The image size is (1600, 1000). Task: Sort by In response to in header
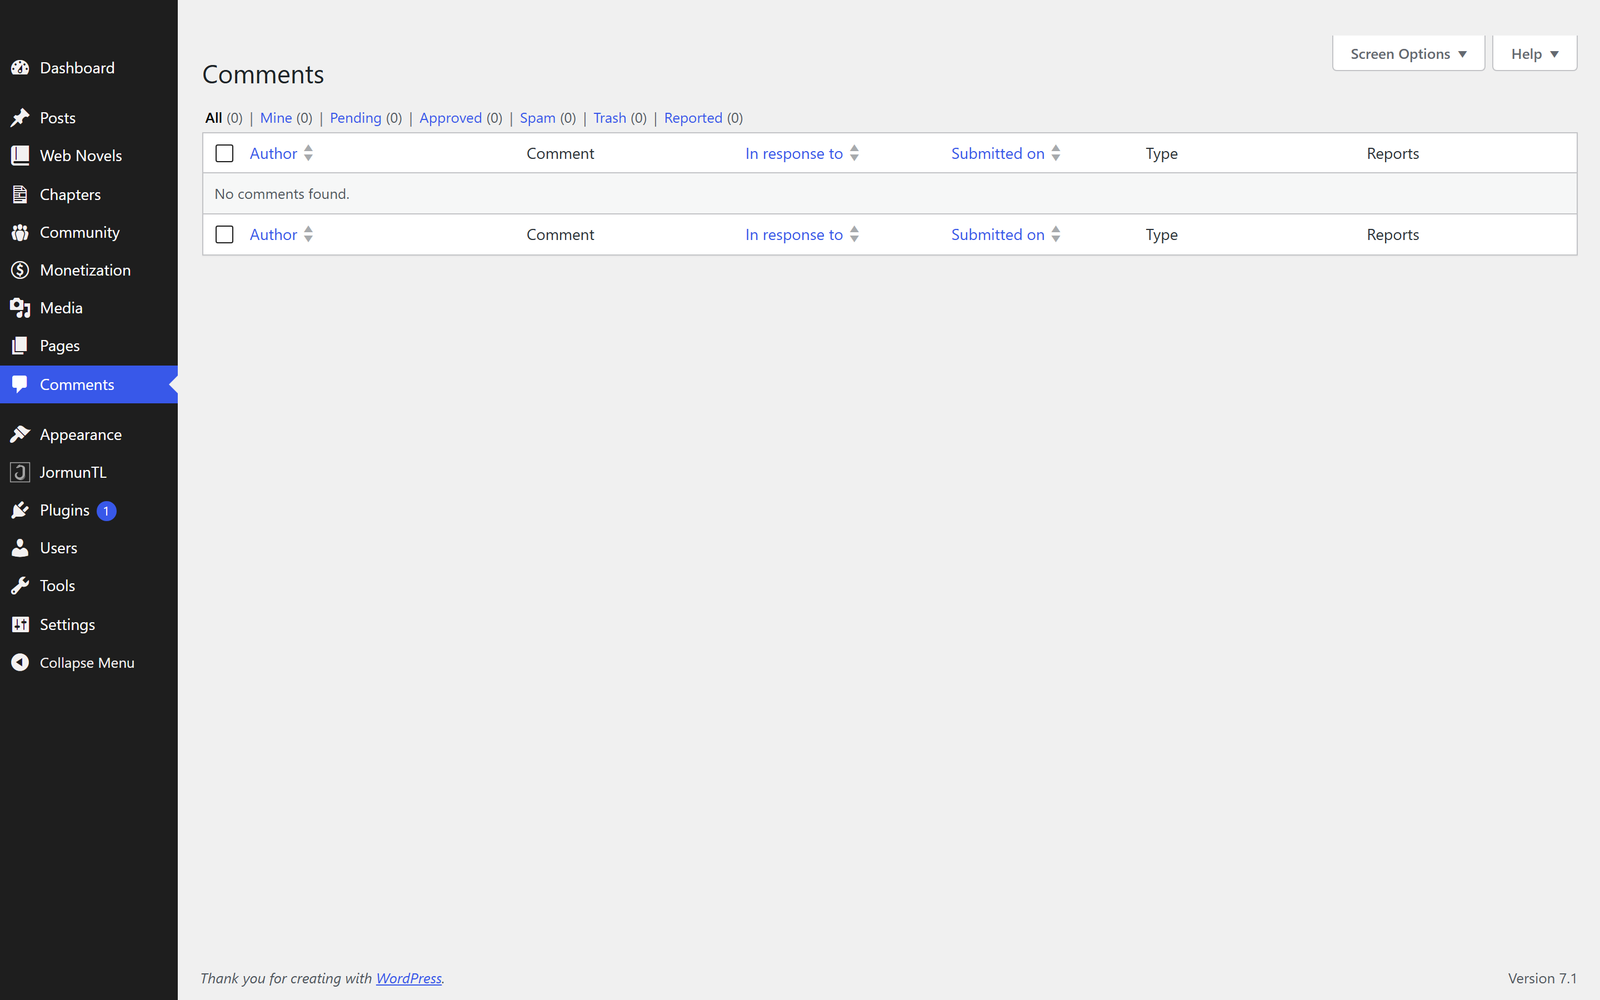pyautogui.click(x=802, y=153)
